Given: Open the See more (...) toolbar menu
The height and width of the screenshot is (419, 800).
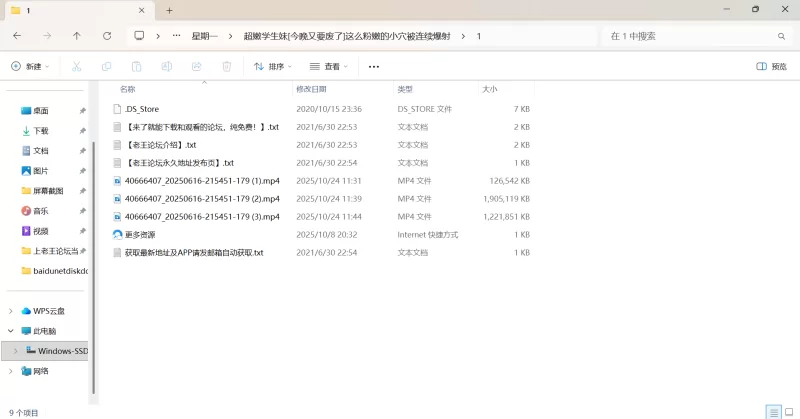Looking at the screenshot, I should pos(374,67).
